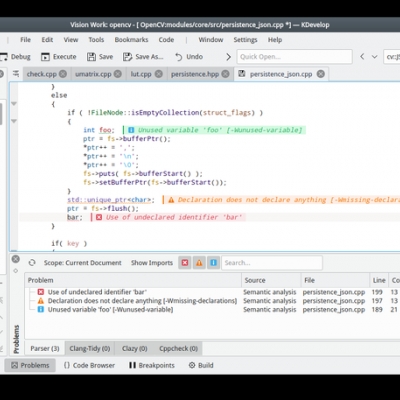Switch to the Parser (3) tab
The height and width of the screenshot is (400, 400).
click(x=45, y=348)
